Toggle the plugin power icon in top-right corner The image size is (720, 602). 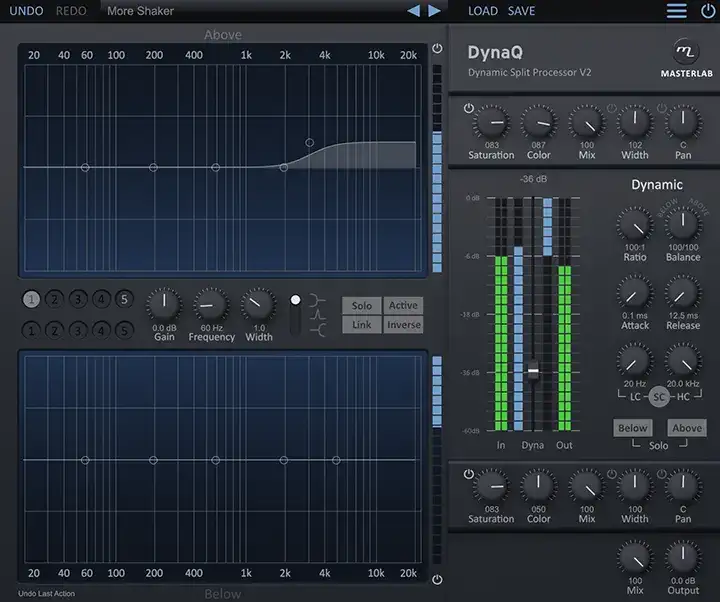tap(708, 11)
